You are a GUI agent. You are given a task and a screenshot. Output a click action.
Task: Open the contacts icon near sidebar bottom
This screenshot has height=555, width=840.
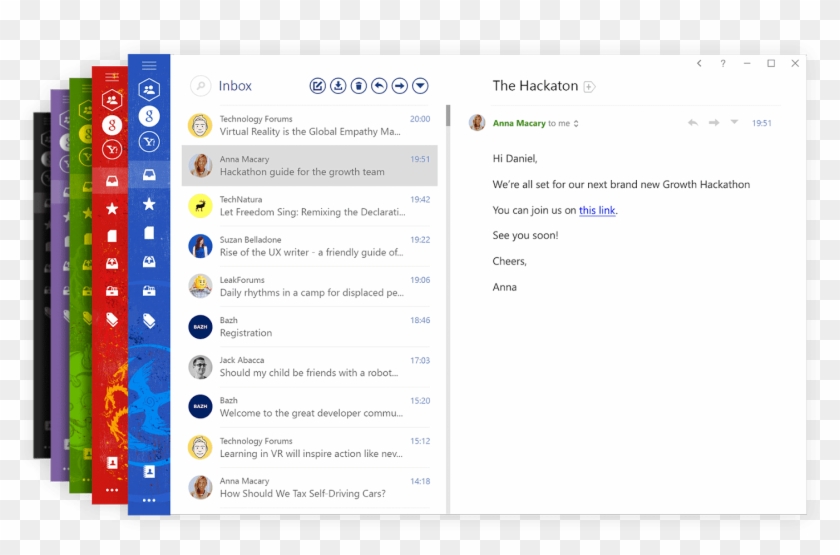[x=149, y=470]
